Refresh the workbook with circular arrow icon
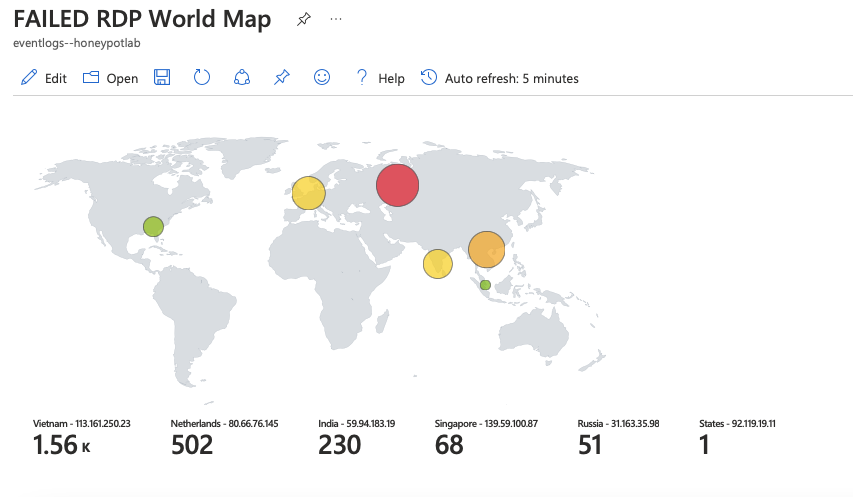 tap(202, 77)
